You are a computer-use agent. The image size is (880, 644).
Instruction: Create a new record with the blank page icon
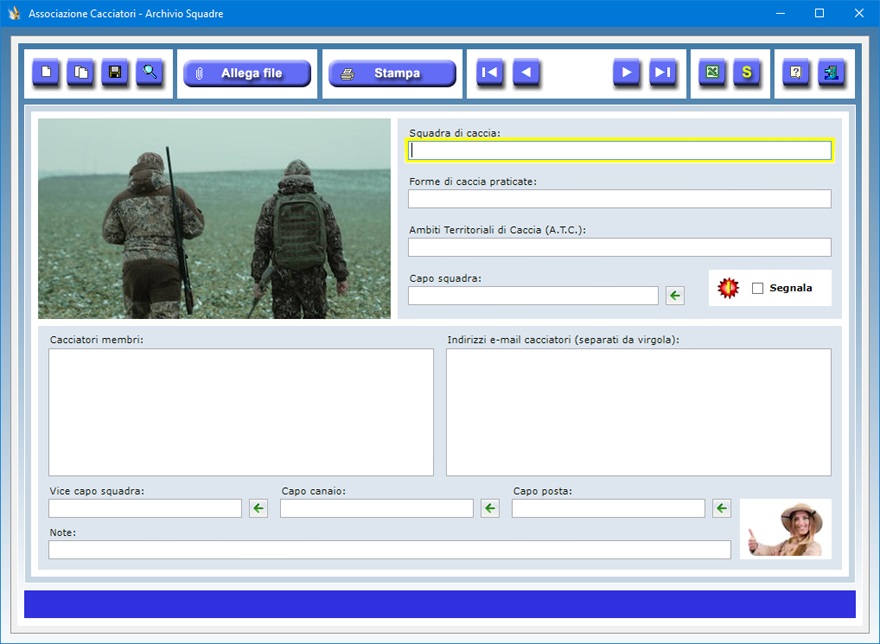coord(46,72)
